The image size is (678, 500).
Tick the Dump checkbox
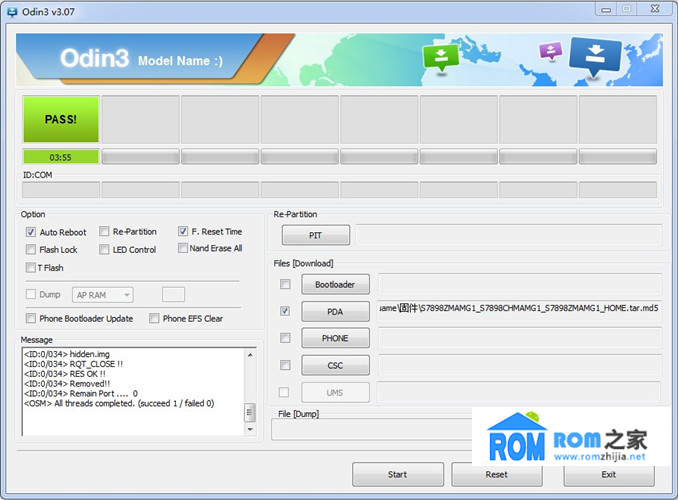[31, 294]
